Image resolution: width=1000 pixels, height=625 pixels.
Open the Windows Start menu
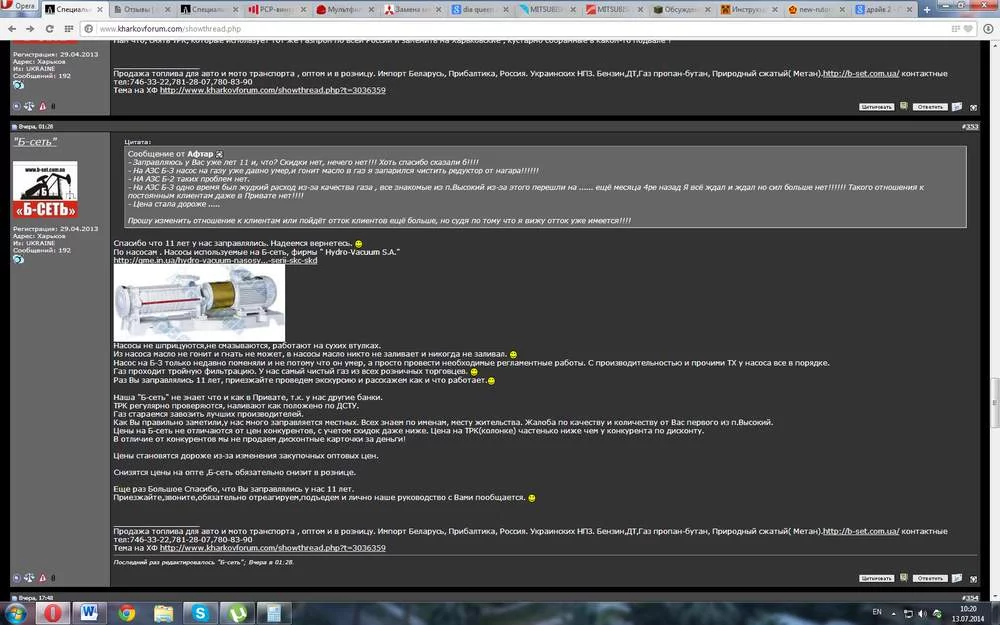click(x=15, y=614)
